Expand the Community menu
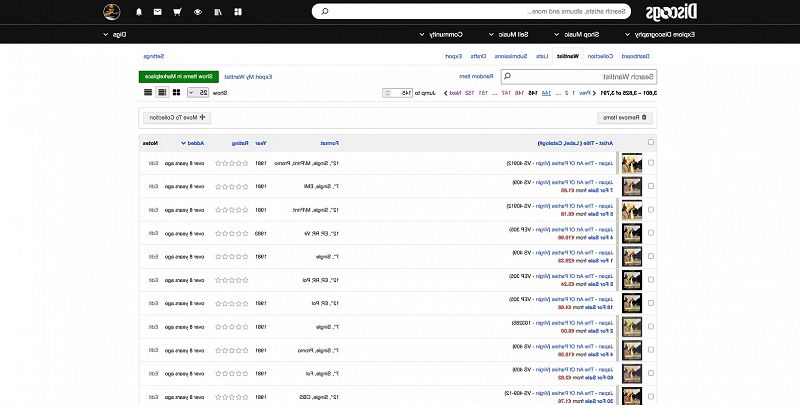This screenshot has width=800, height=405. coord(441,35)
